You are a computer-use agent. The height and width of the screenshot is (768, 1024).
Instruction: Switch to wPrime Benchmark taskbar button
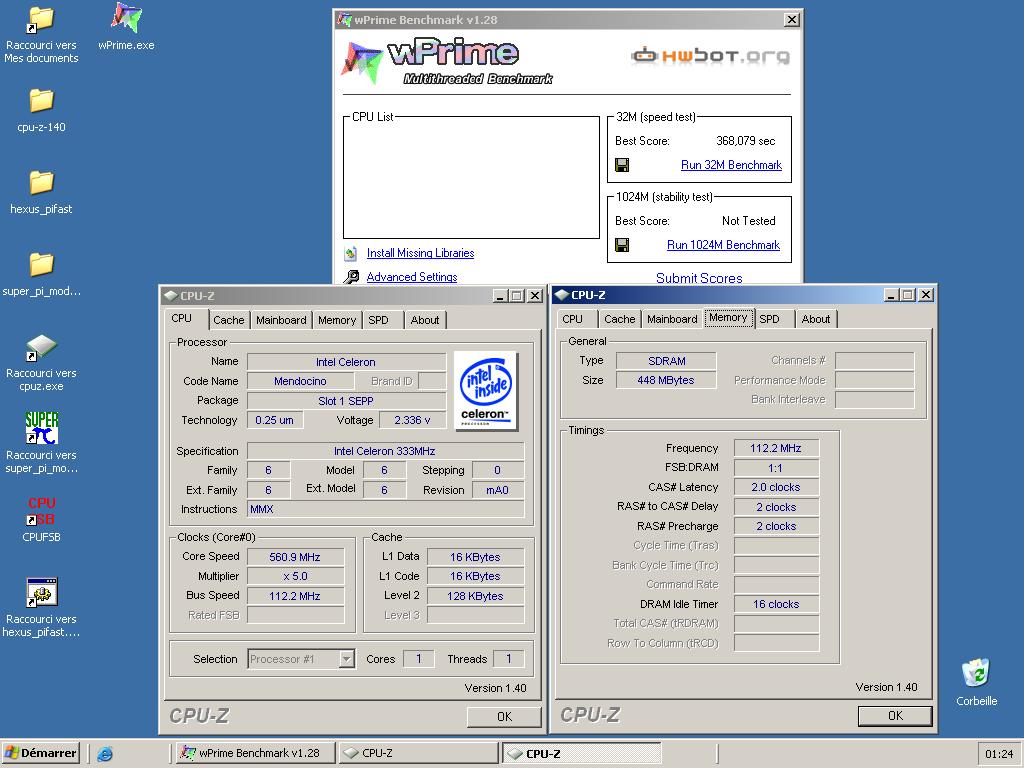[x=256, y=753]
